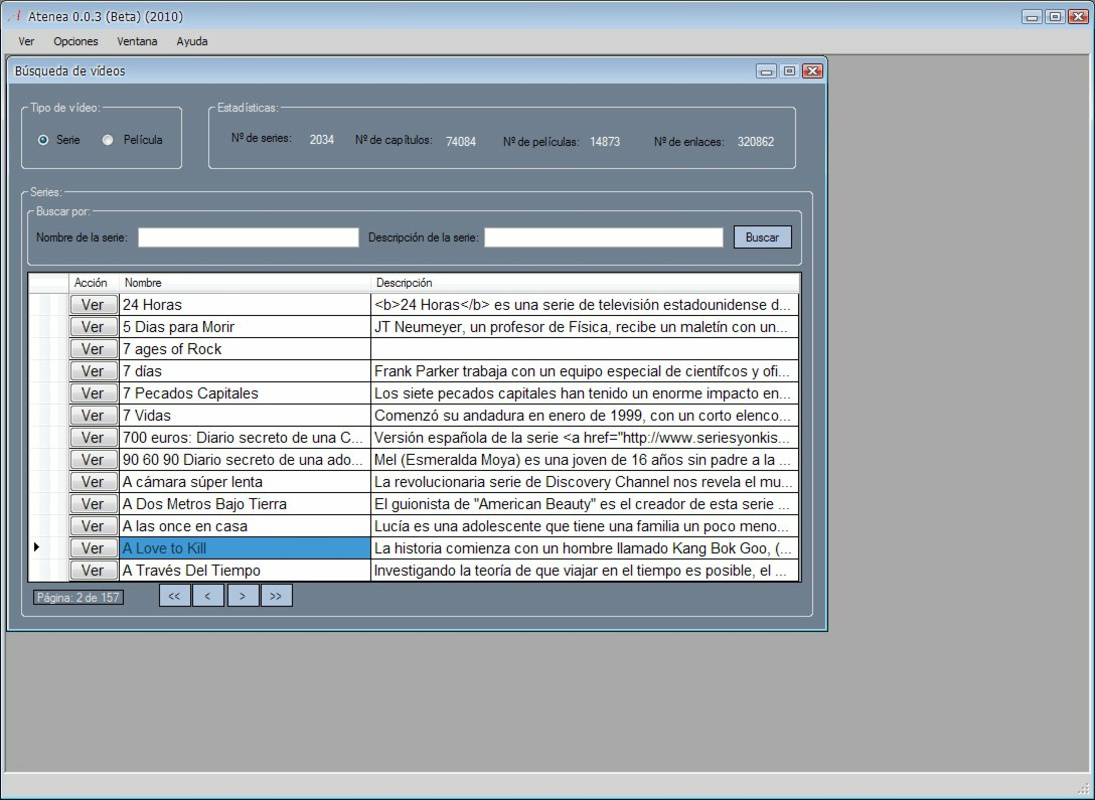Click Ver button for 7 Vidas
The height and width of the screenshot is (800, 1095).
pos(94,415)
